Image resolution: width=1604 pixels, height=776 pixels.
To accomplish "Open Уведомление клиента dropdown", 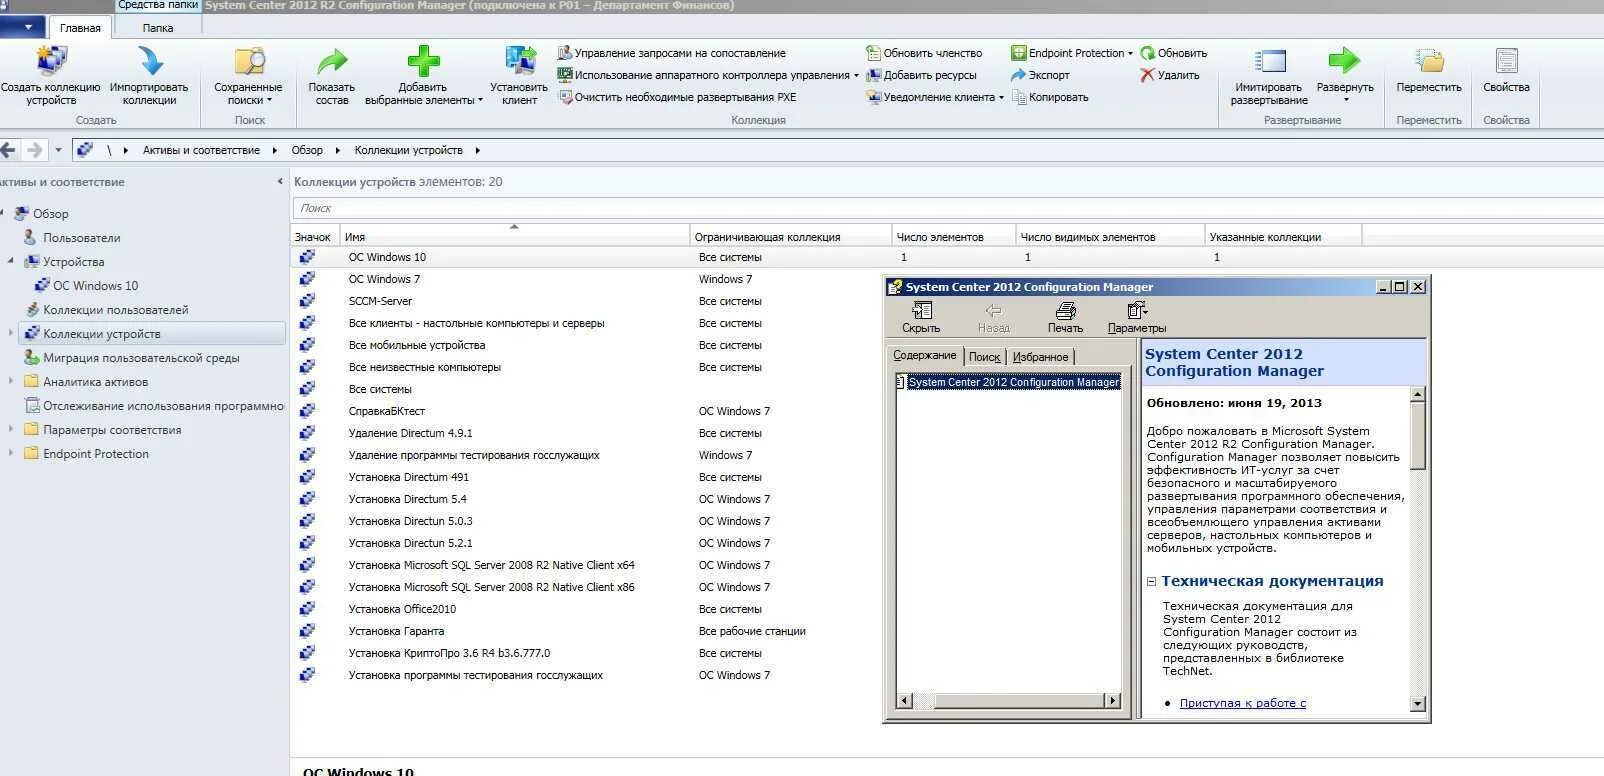I will (935, 97).
